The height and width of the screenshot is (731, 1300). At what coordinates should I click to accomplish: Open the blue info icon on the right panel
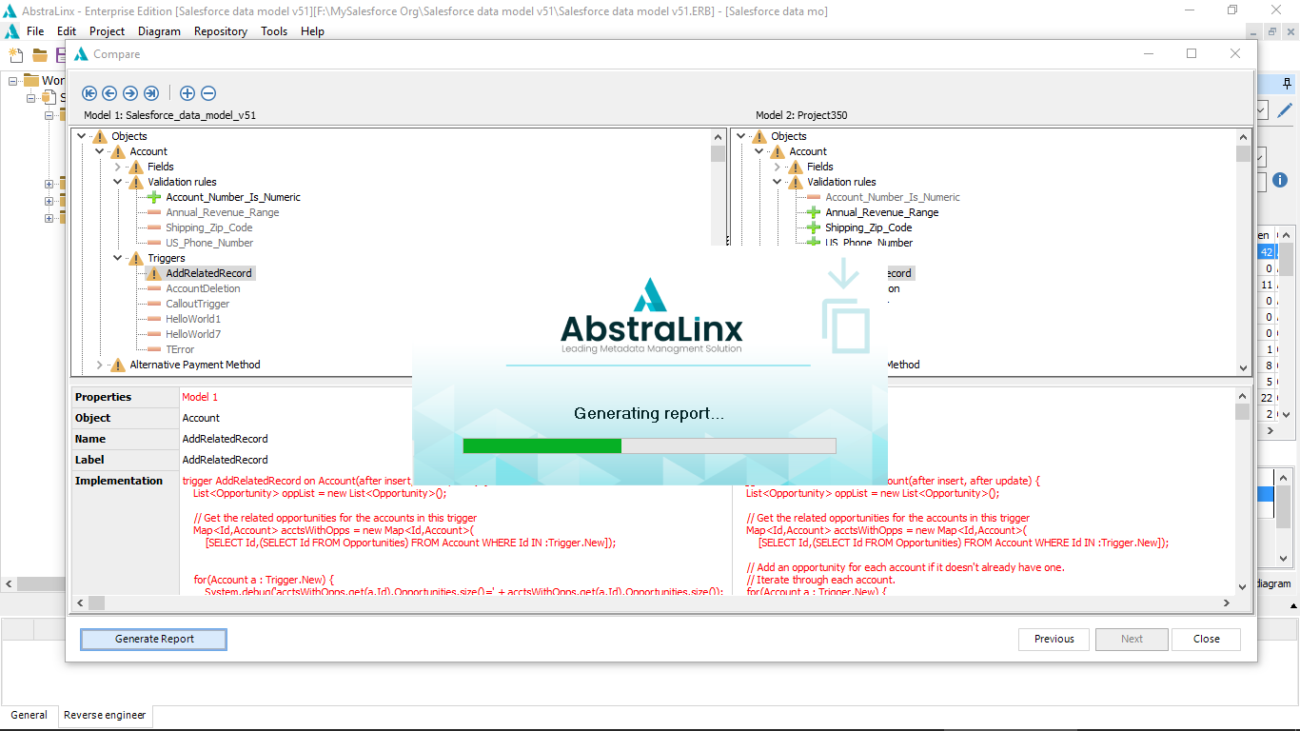[1280, 179]
